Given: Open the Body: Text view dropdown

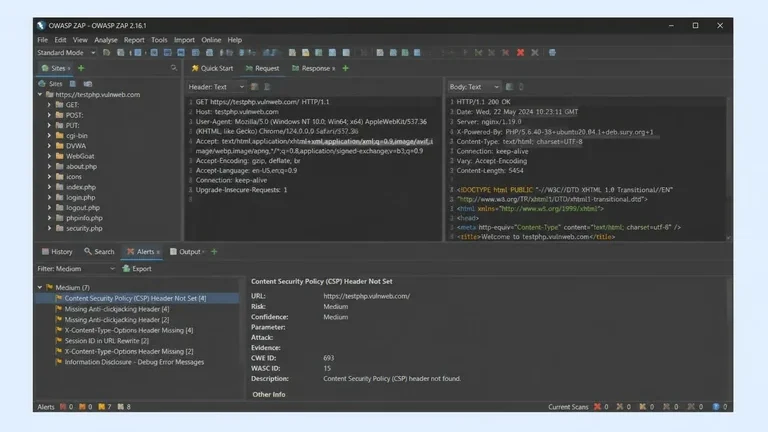Looking at the screenshot, I should tap(474, 87).
